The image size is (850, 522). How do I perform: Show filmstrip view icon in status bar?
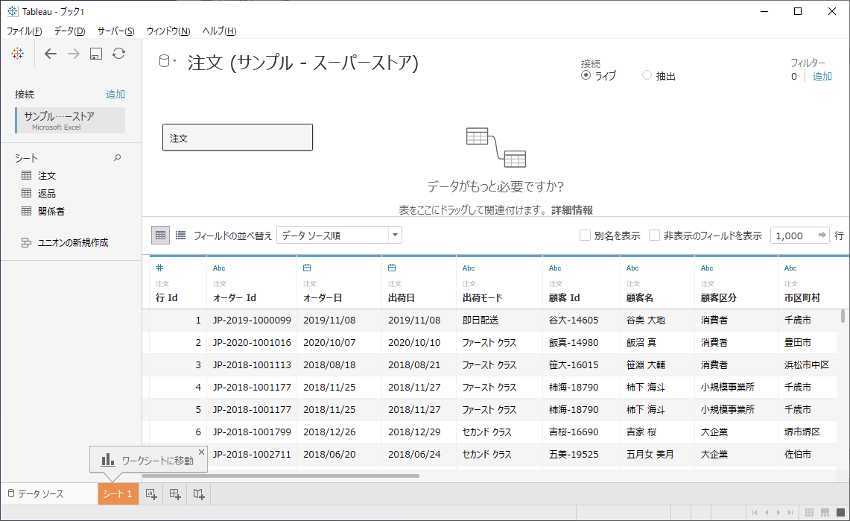(825, 512)
